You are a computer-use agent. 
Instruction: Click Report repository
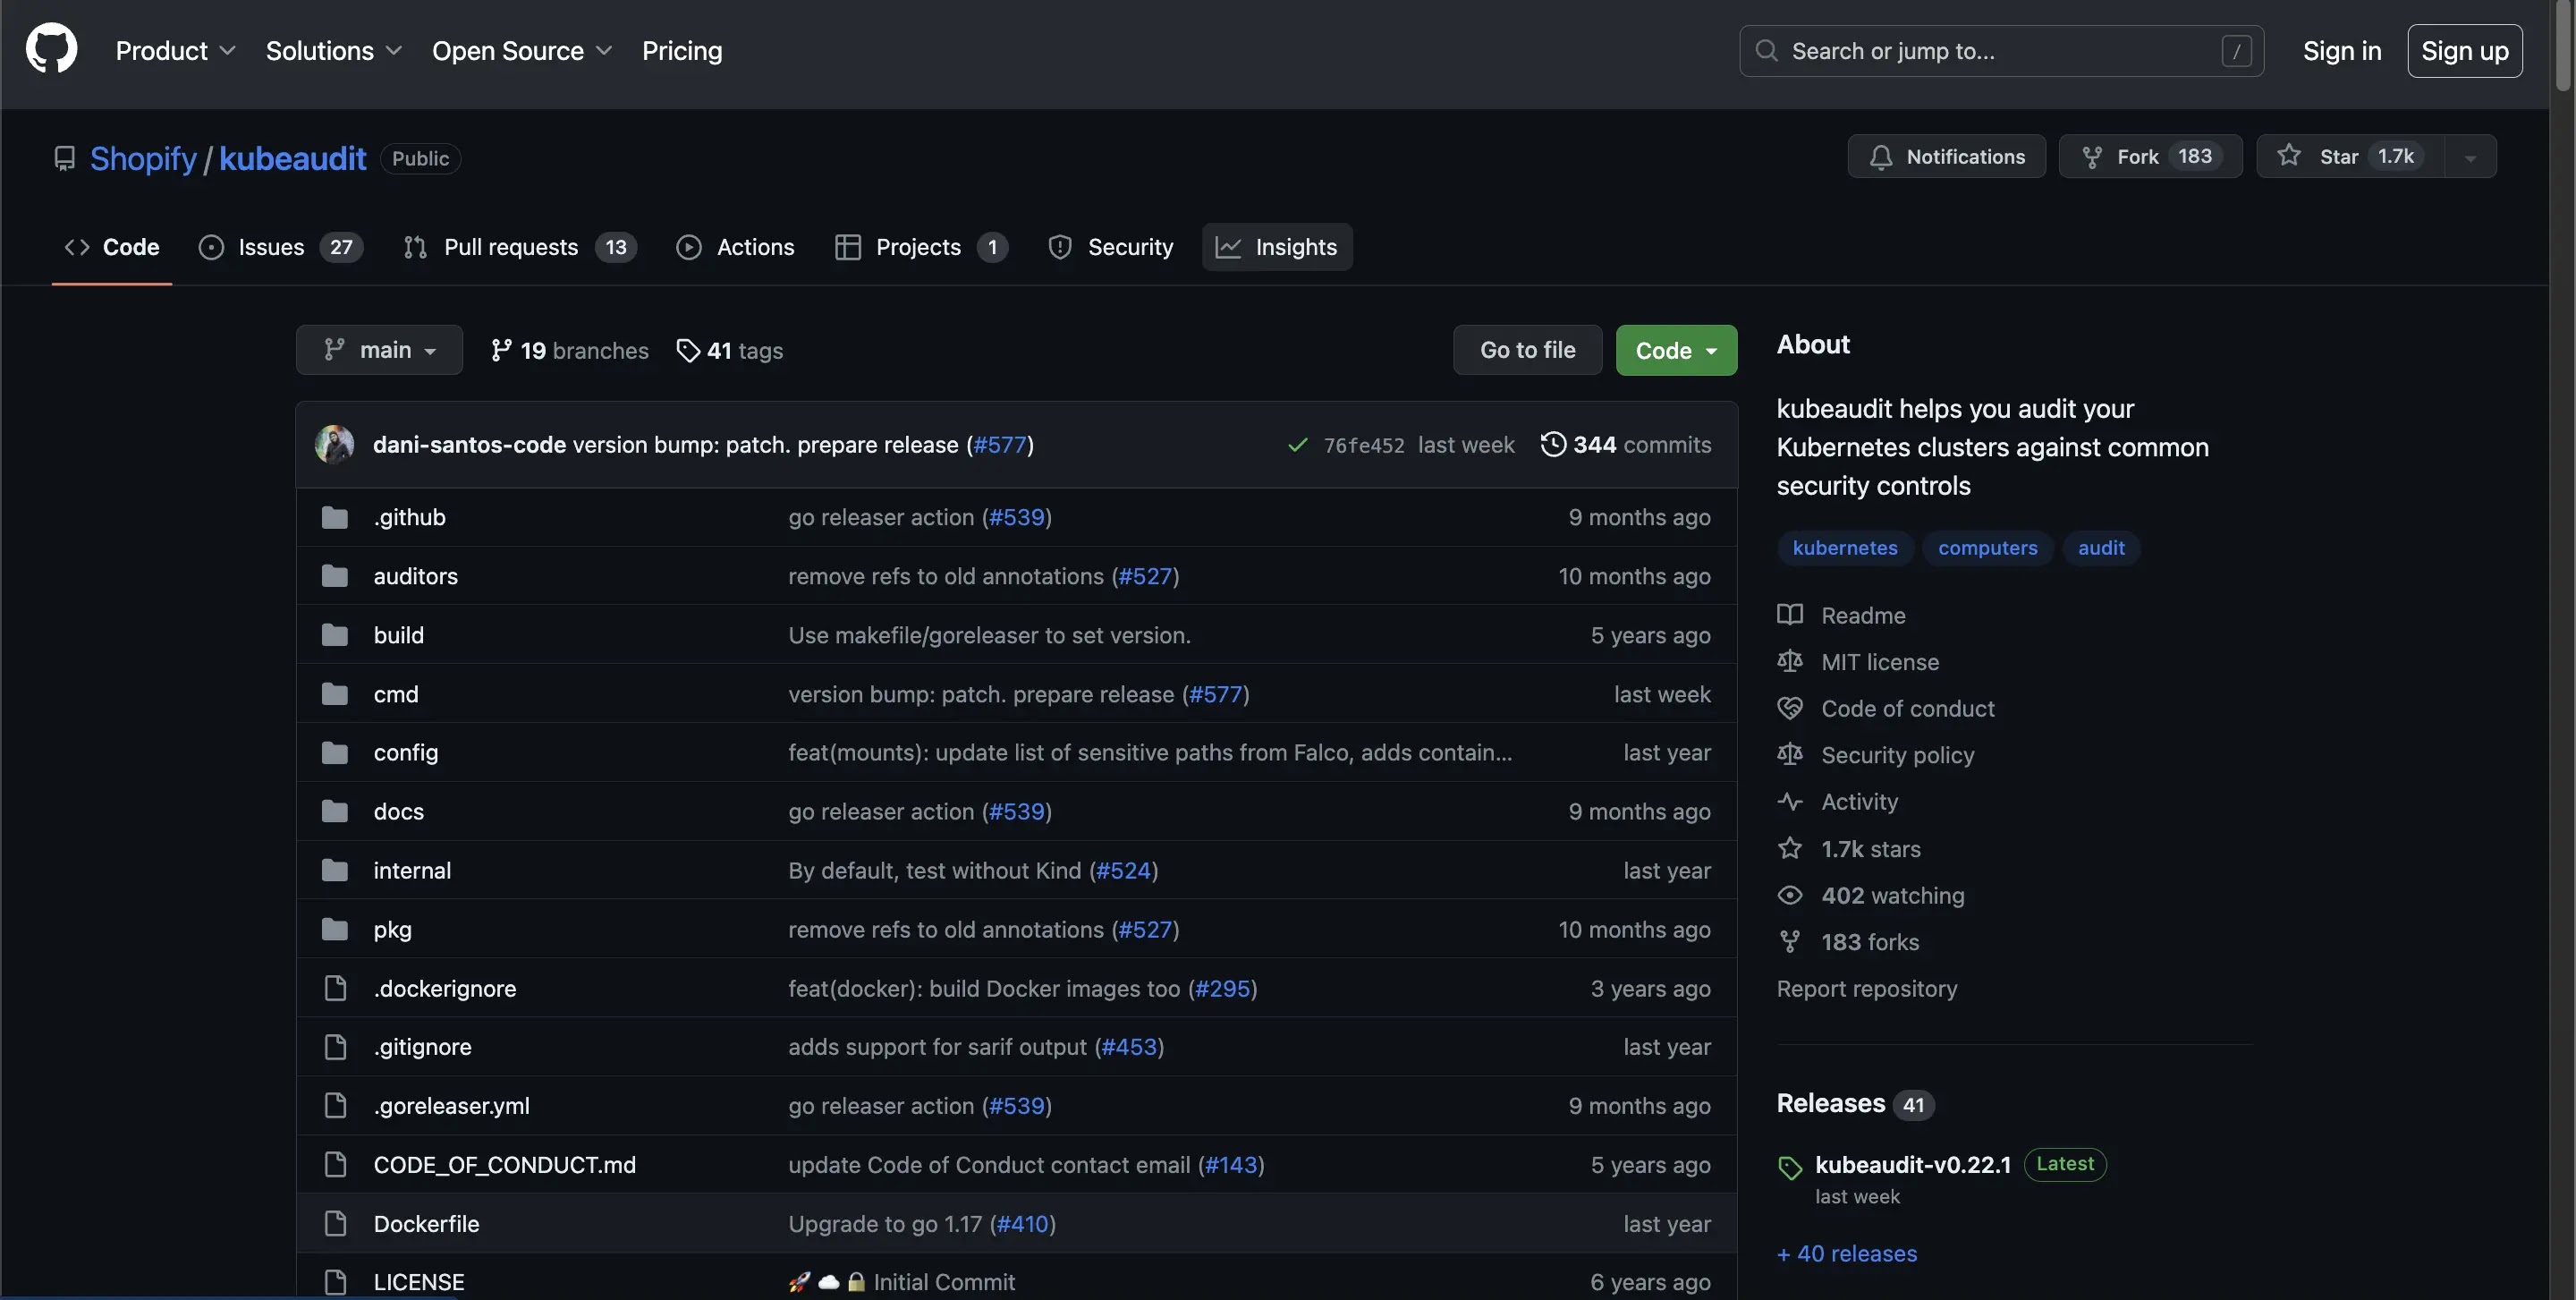coord(1867,988)
